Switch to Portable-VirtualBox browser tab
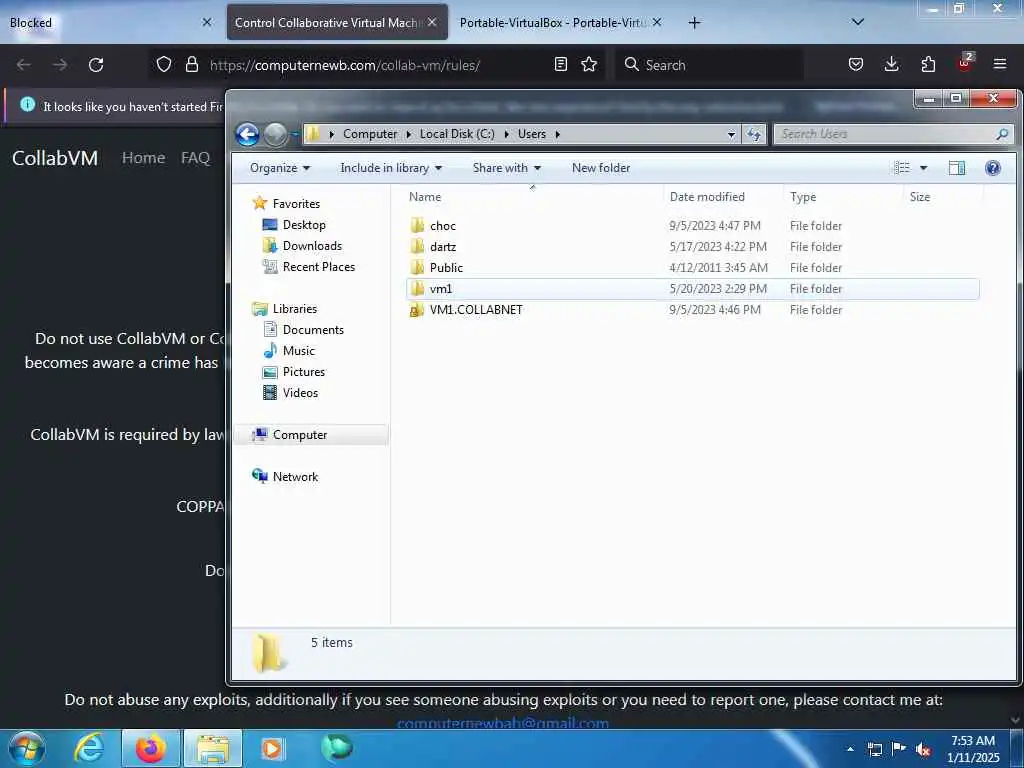The image size is (1024, 768). [560, 22]
